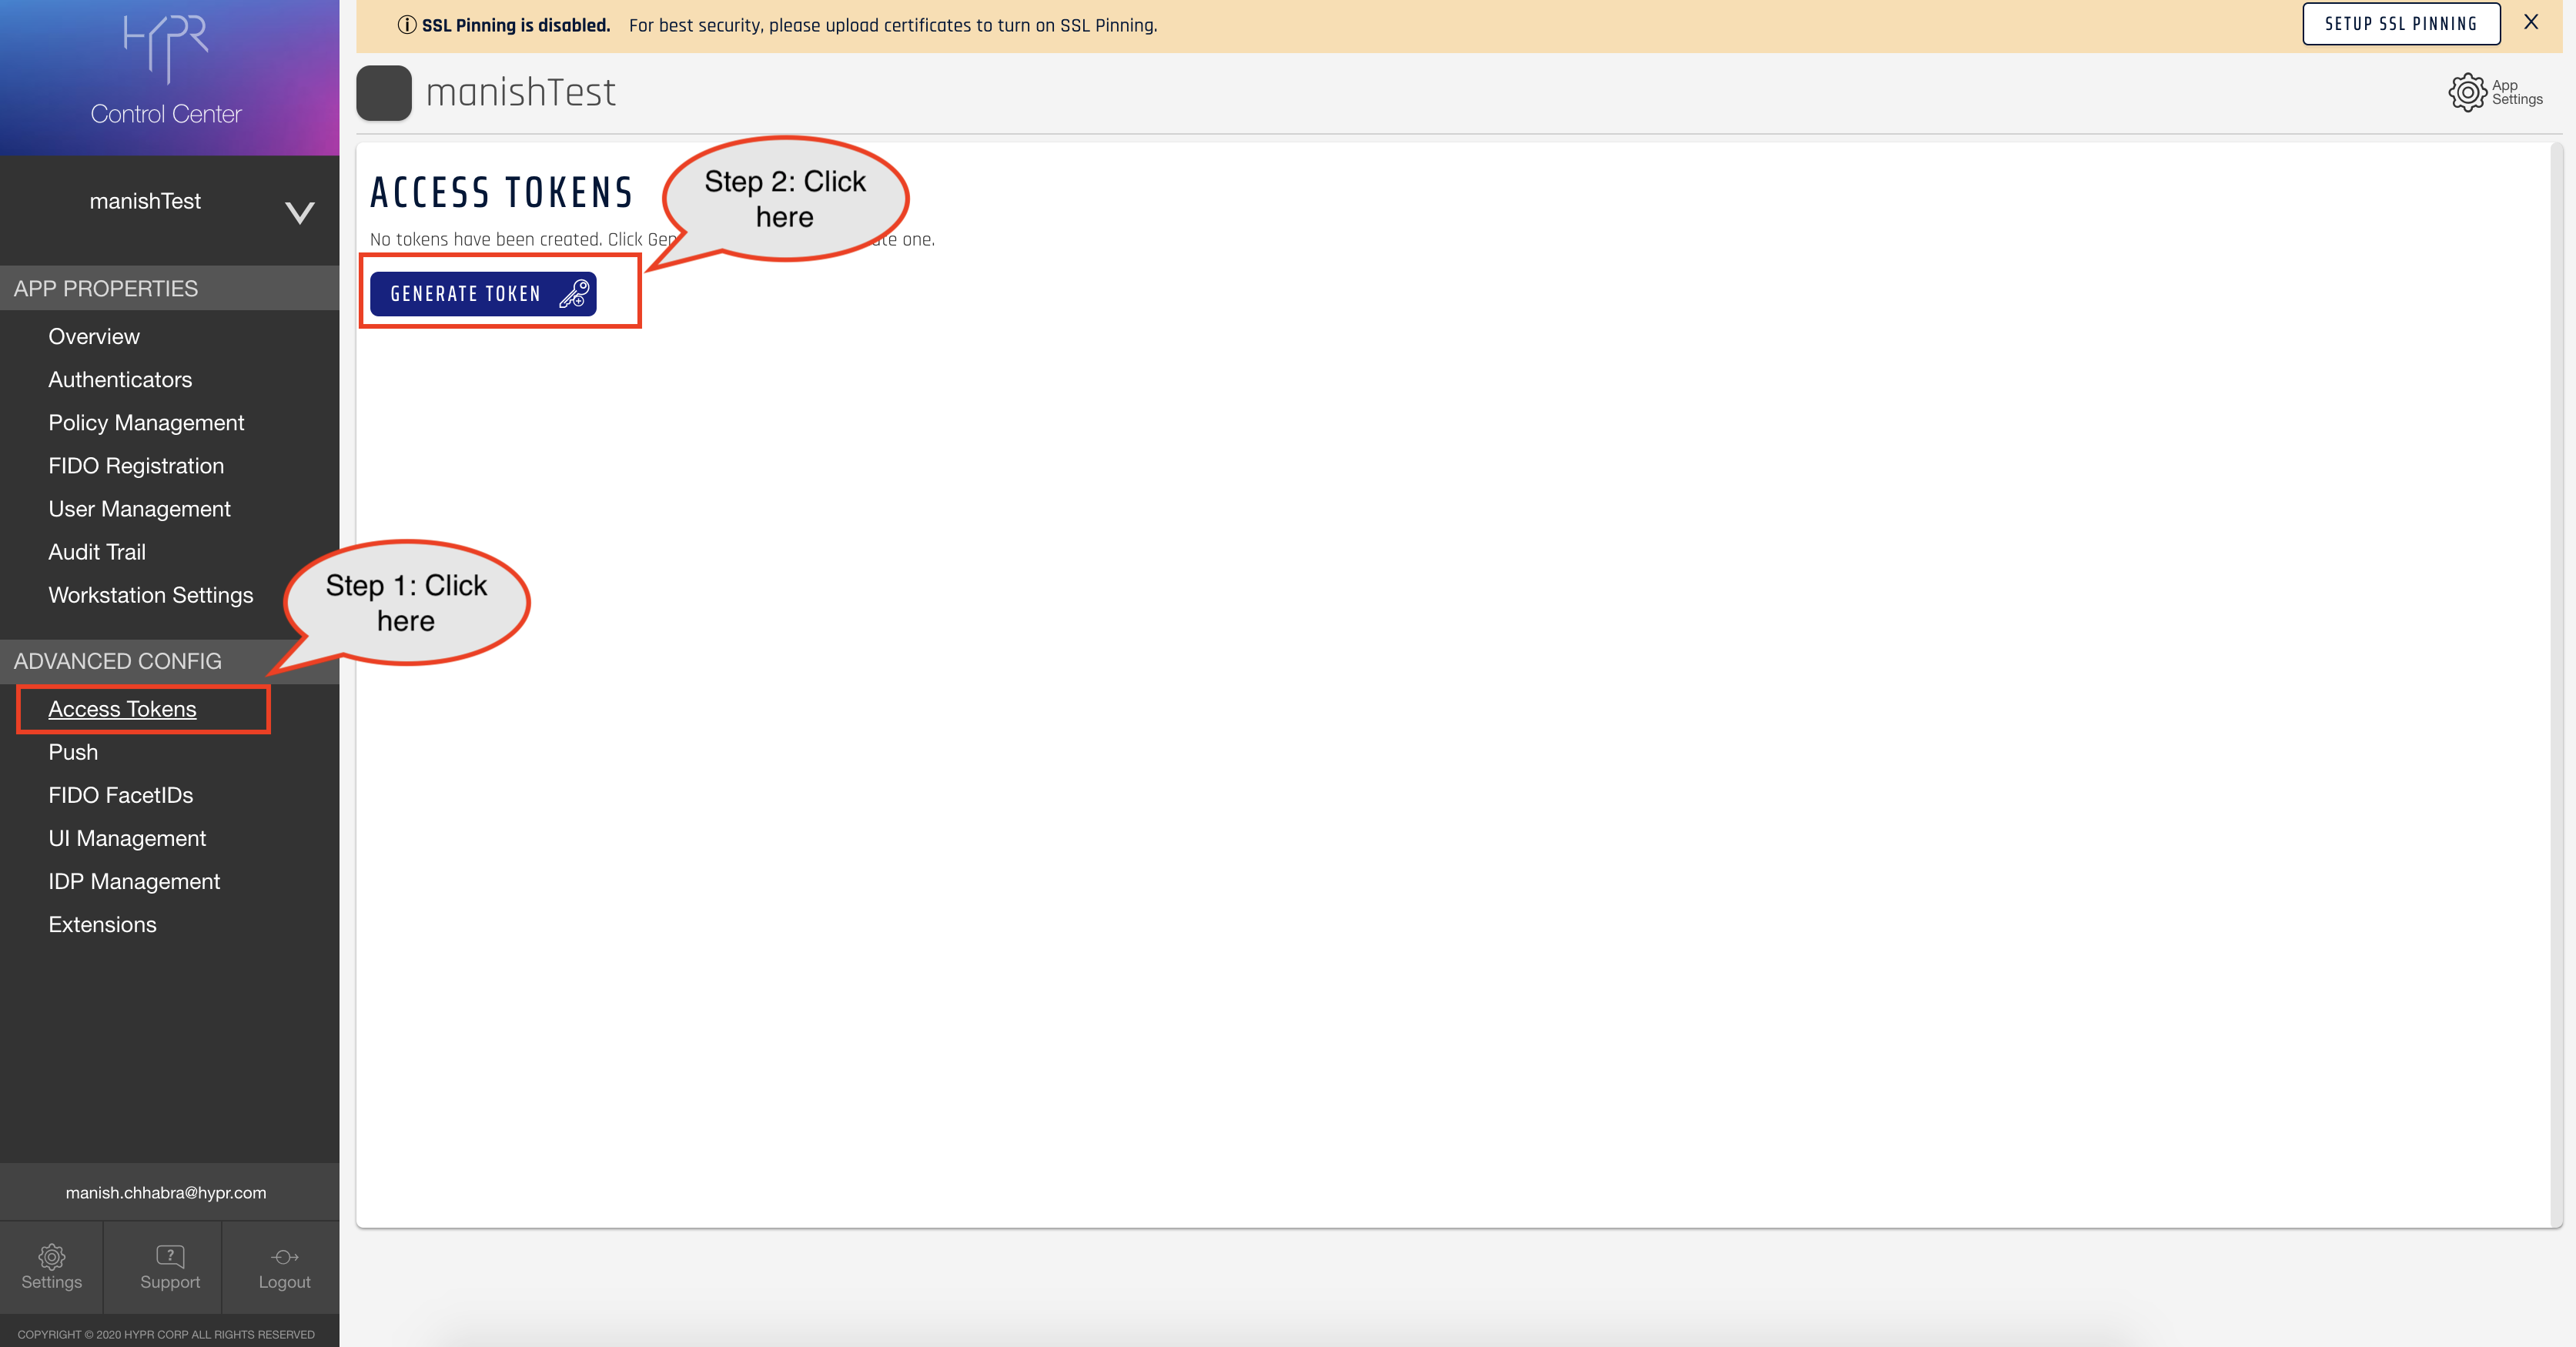Click the manishTest app thumbnail square
Viewport: 2576px width, 1347px height.
384,93
